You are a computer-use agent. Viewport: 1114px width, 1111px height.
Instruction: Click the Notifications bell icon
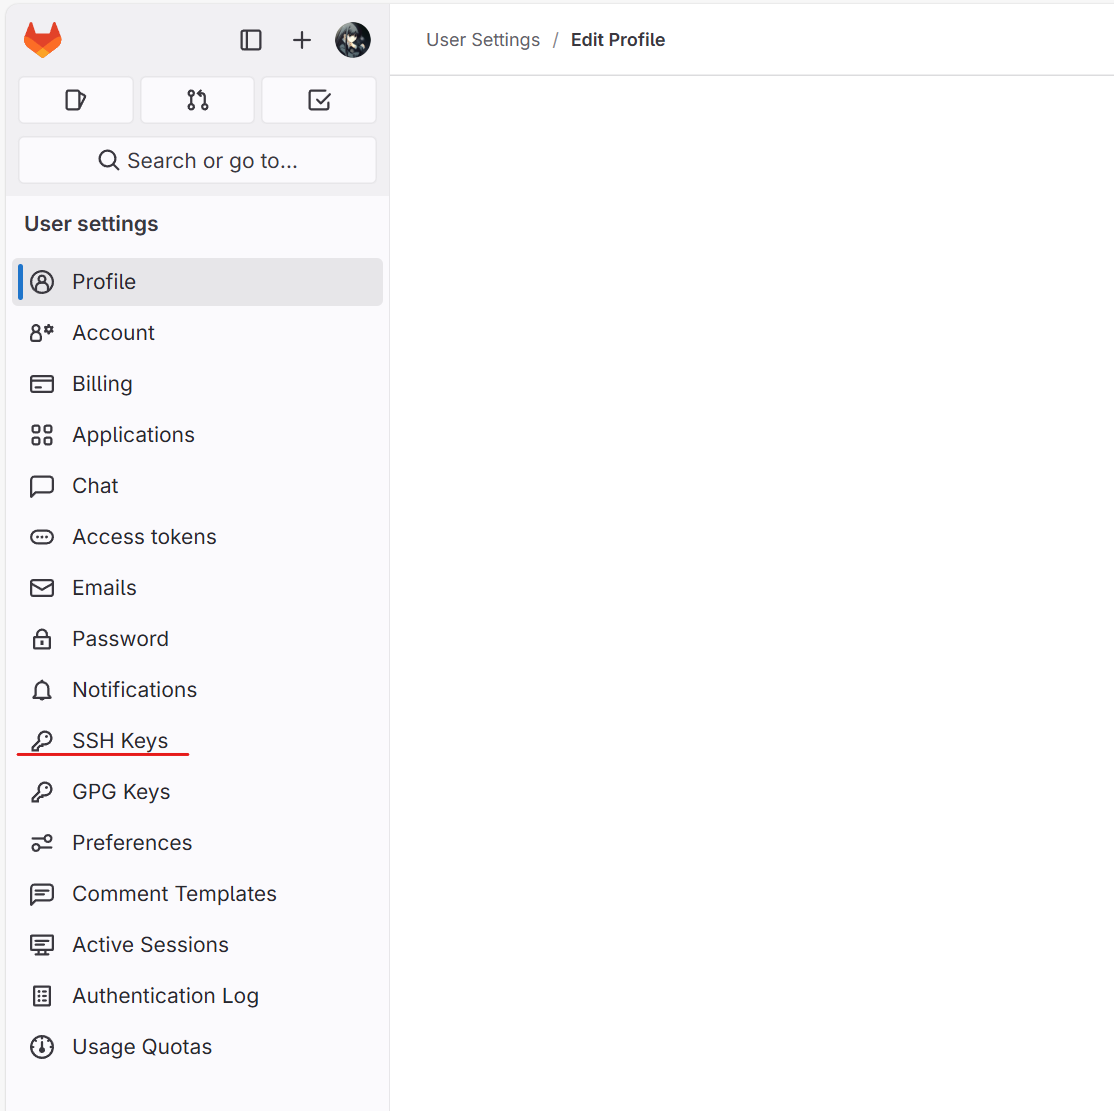click(x=42, y=690)
